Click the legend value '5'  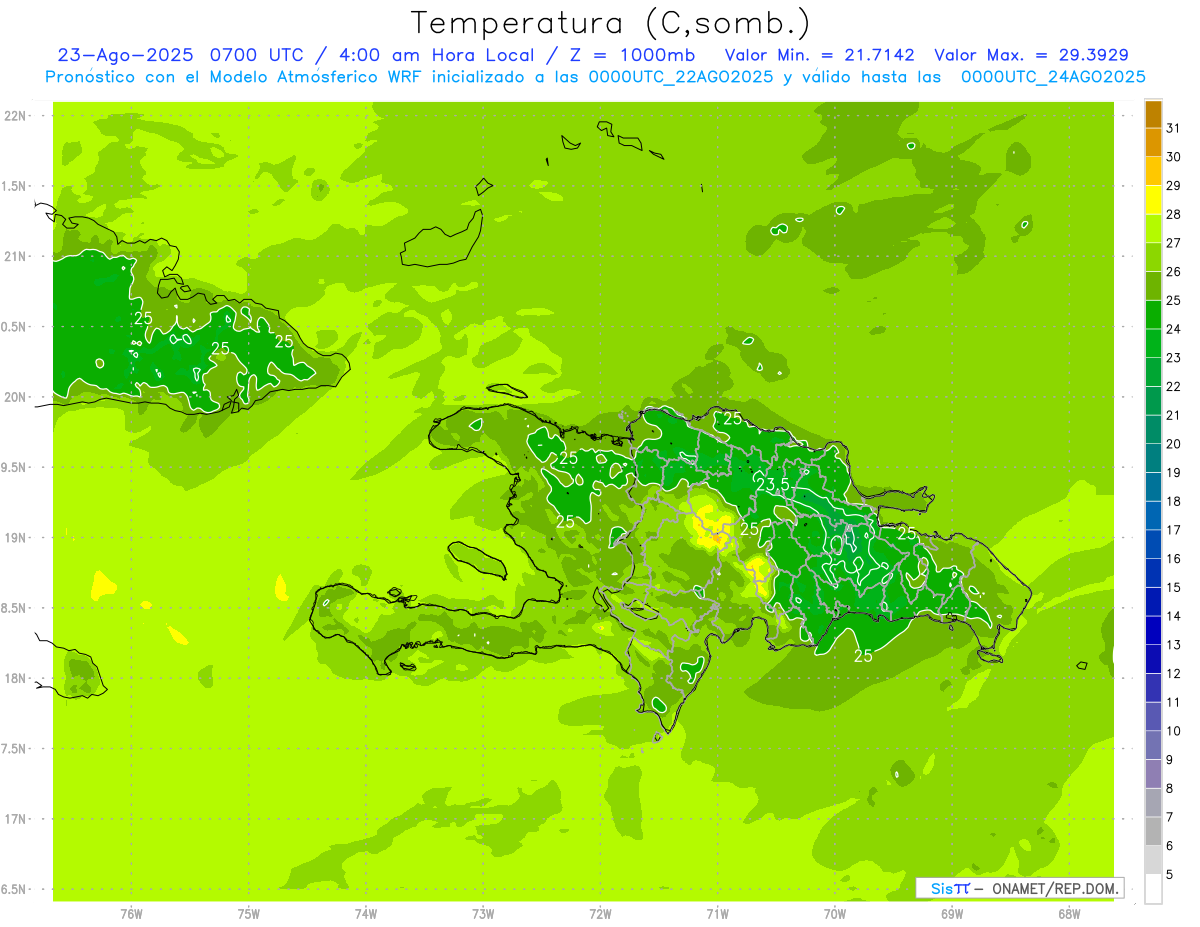[x=1169, y=875]
